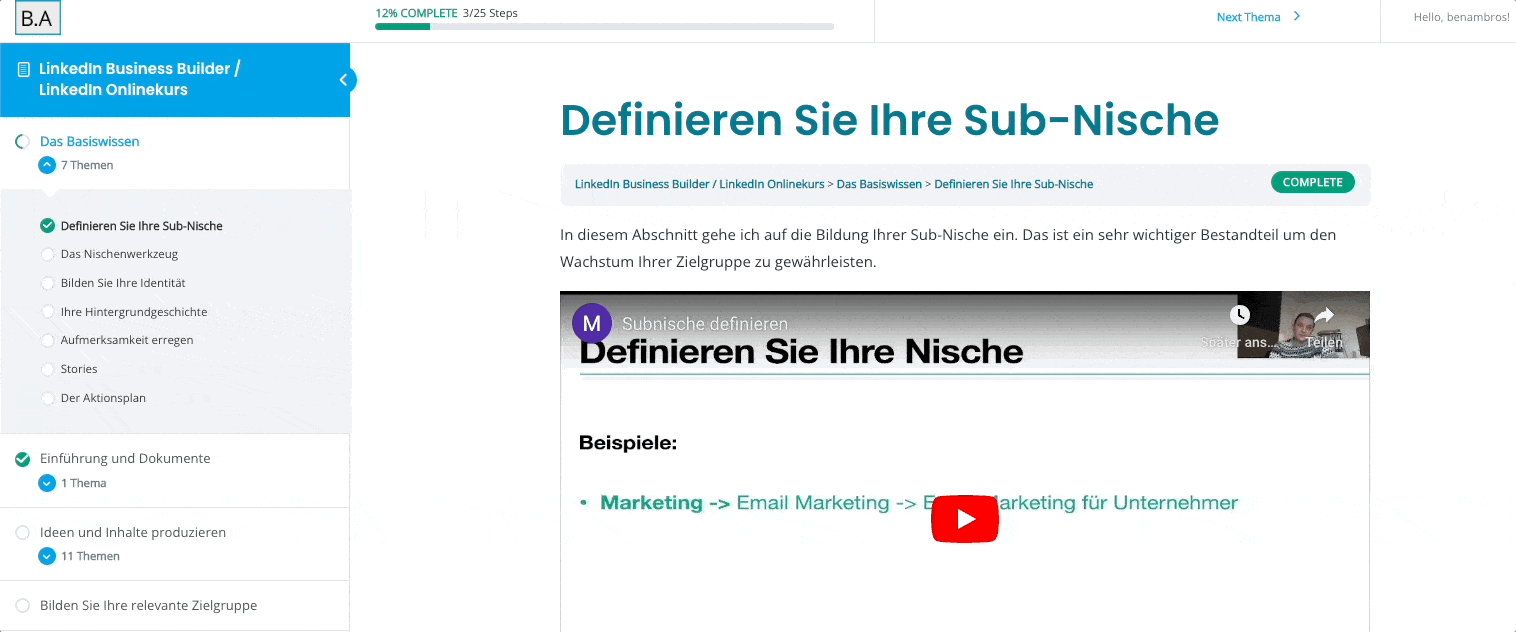Click green checkmark beside Einführung und Dokumente
The width and height of the screenshot is (1516, 632).
pyautogui.click(x=23, y=459)
